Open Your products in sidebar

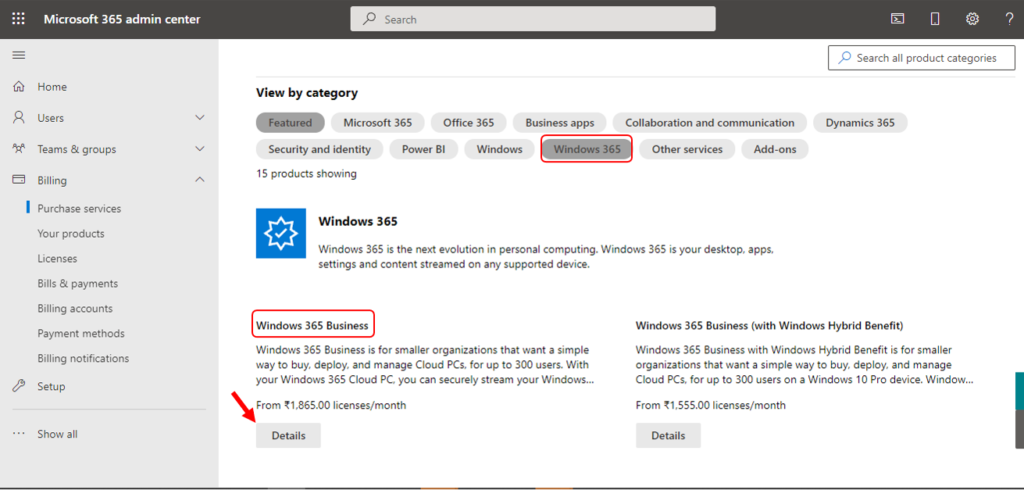[71, 233]
